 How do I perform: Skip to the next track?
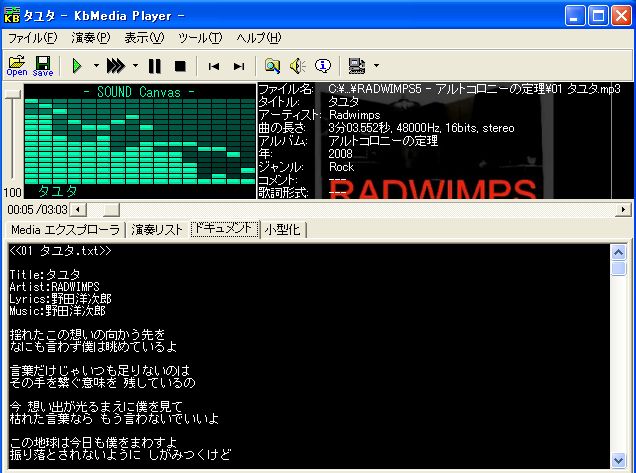point(239,66)
